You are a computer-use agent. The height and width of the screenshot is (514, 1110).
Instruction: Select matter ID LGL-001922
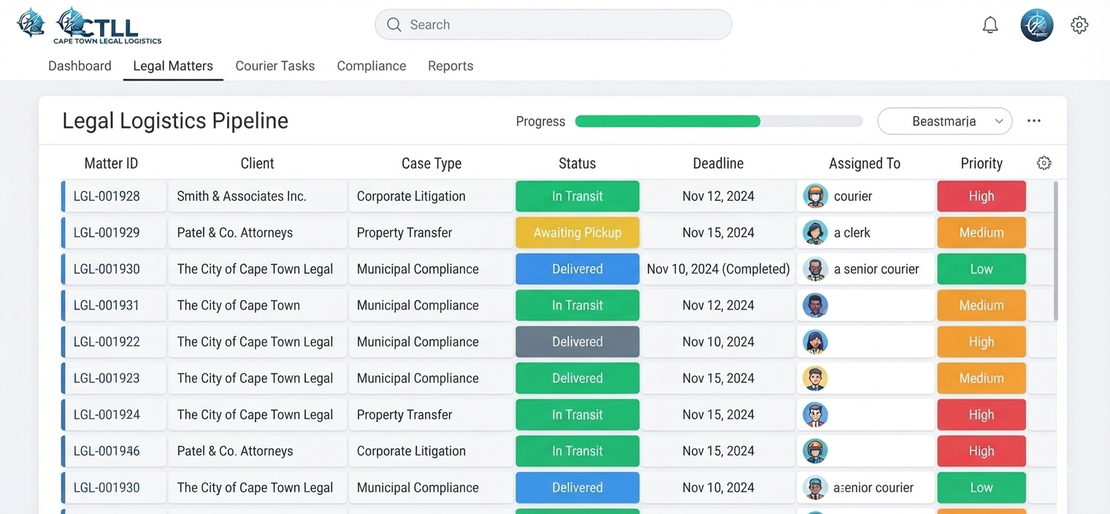click(106, 342)
